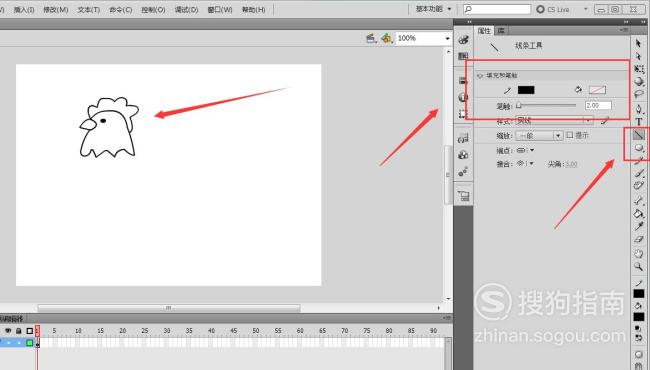Click the toolbox stroke color swatch
Viewport: 650px width, 370px height.
639,294
